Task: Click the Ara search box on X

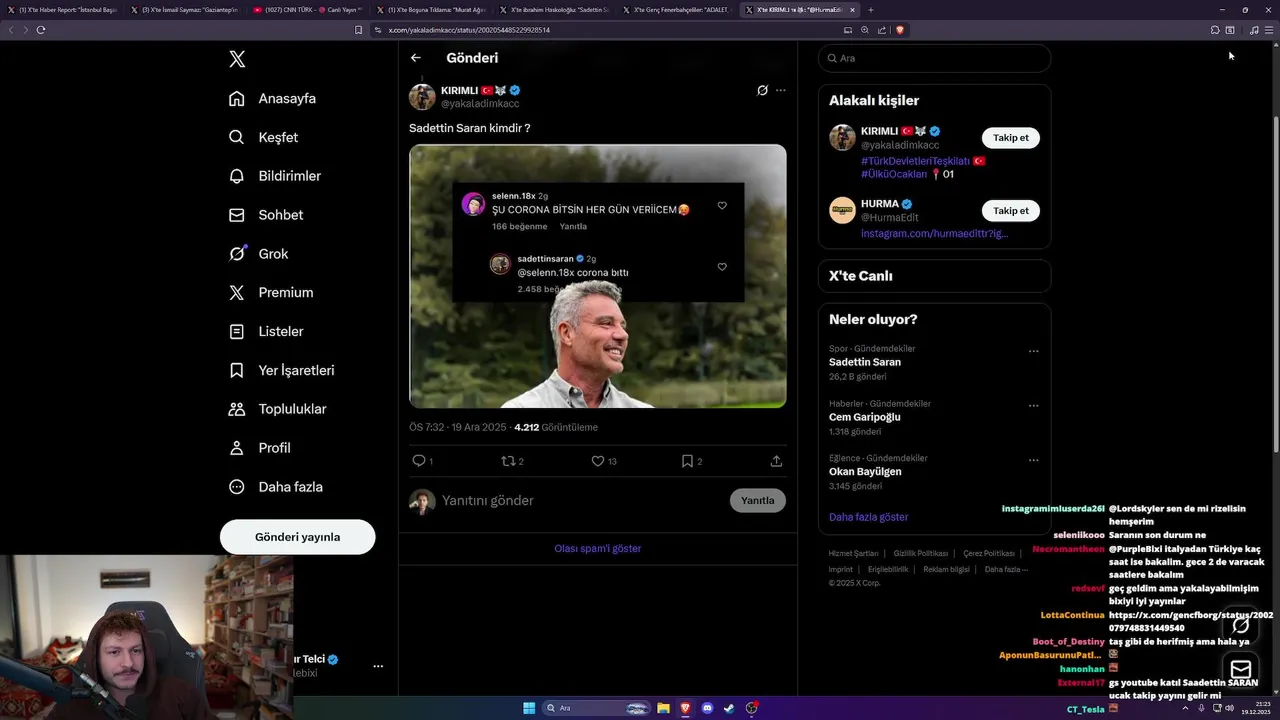Action: tap(934, 58)
